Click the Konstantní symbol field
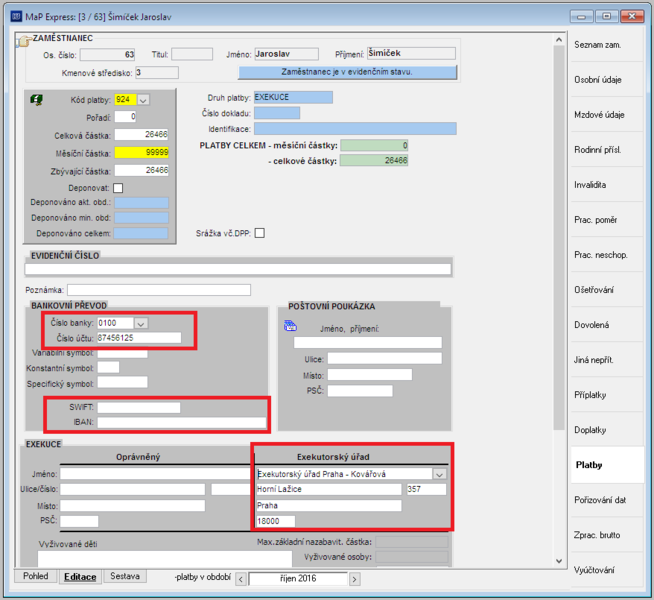Viewport: 654px width, 600px height. coord(108,367)
